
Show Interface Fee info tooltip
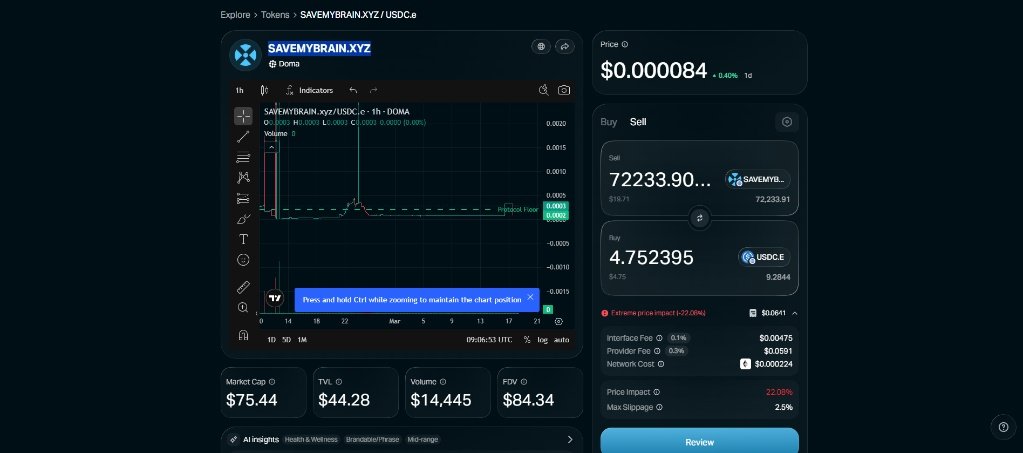(659, 338)
